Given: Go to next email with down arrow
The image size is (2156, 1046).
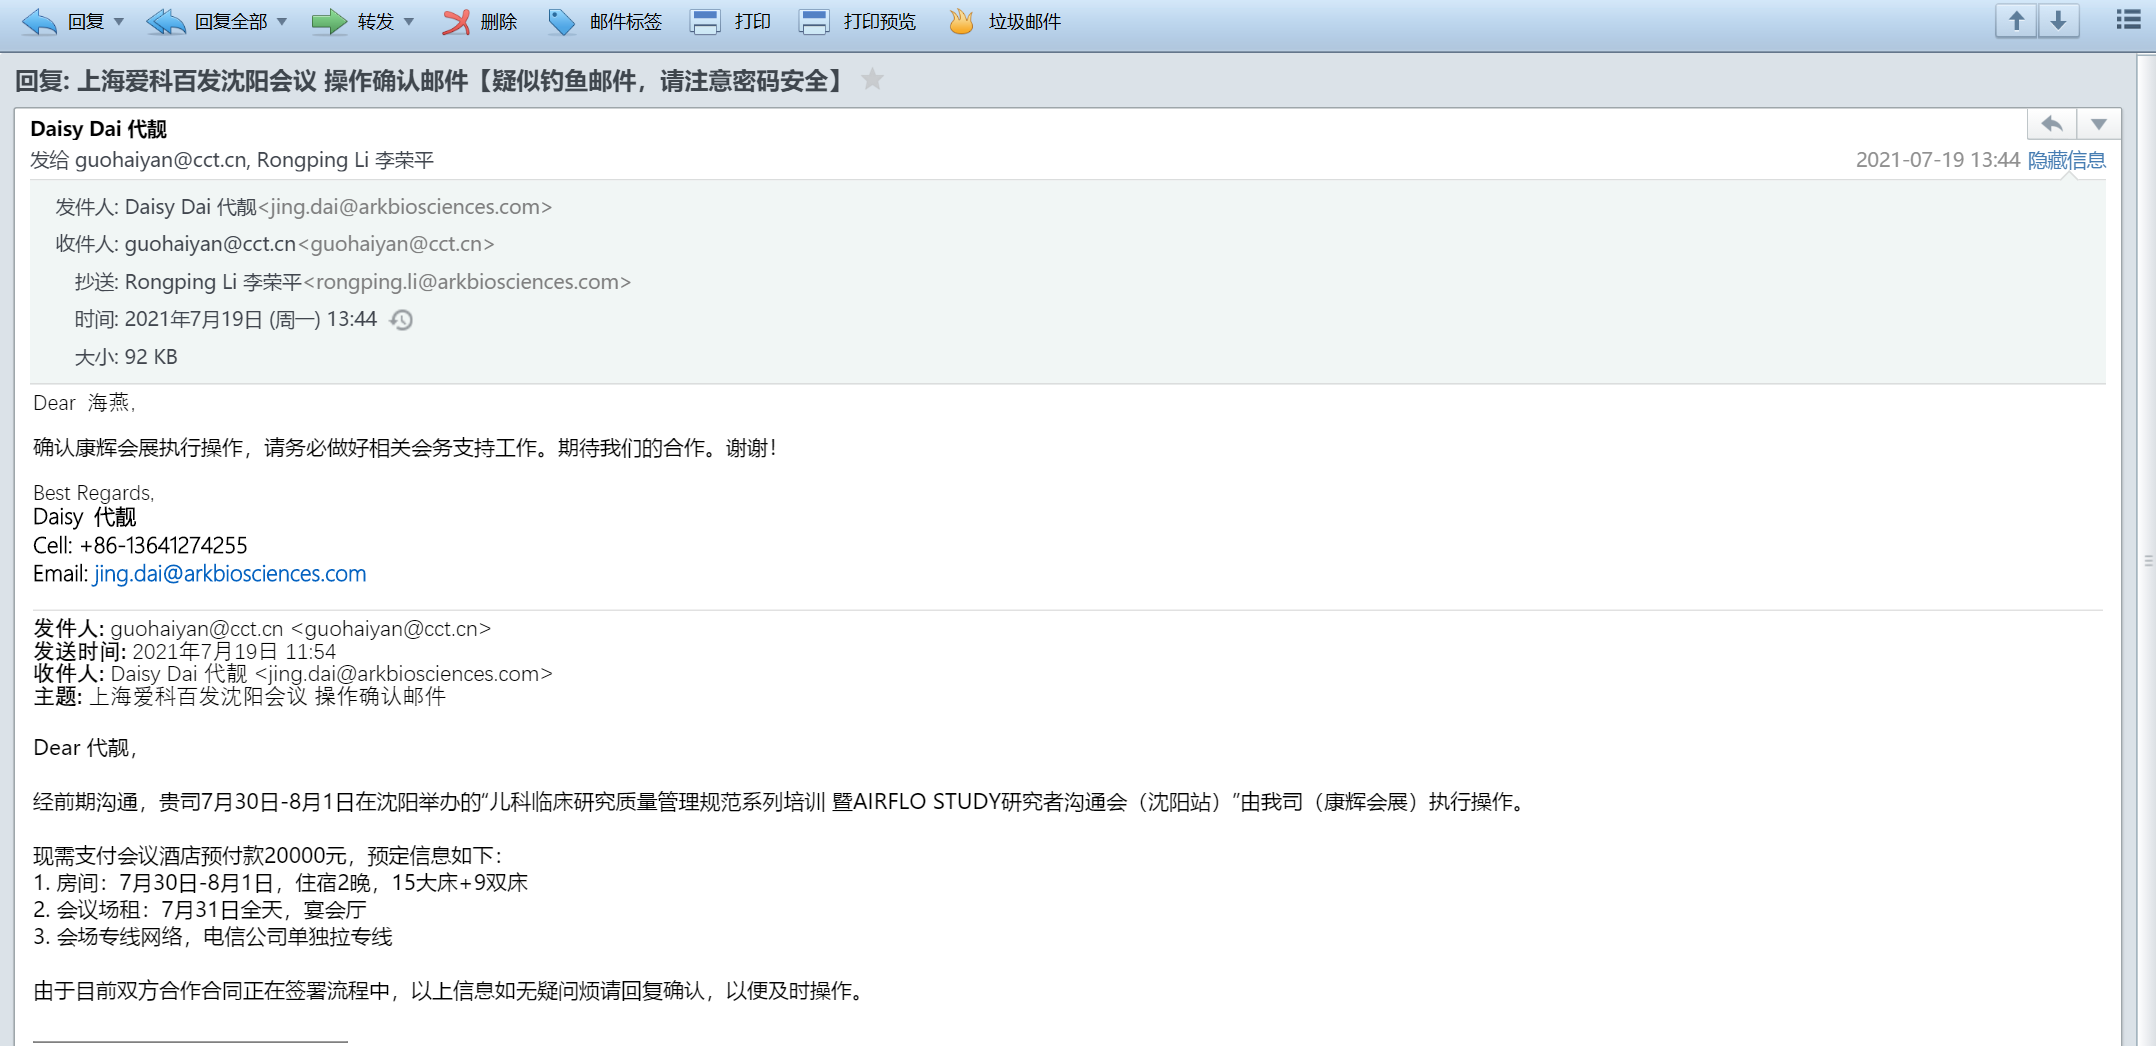Looking at the screenshot, I should click(2058, 21).
